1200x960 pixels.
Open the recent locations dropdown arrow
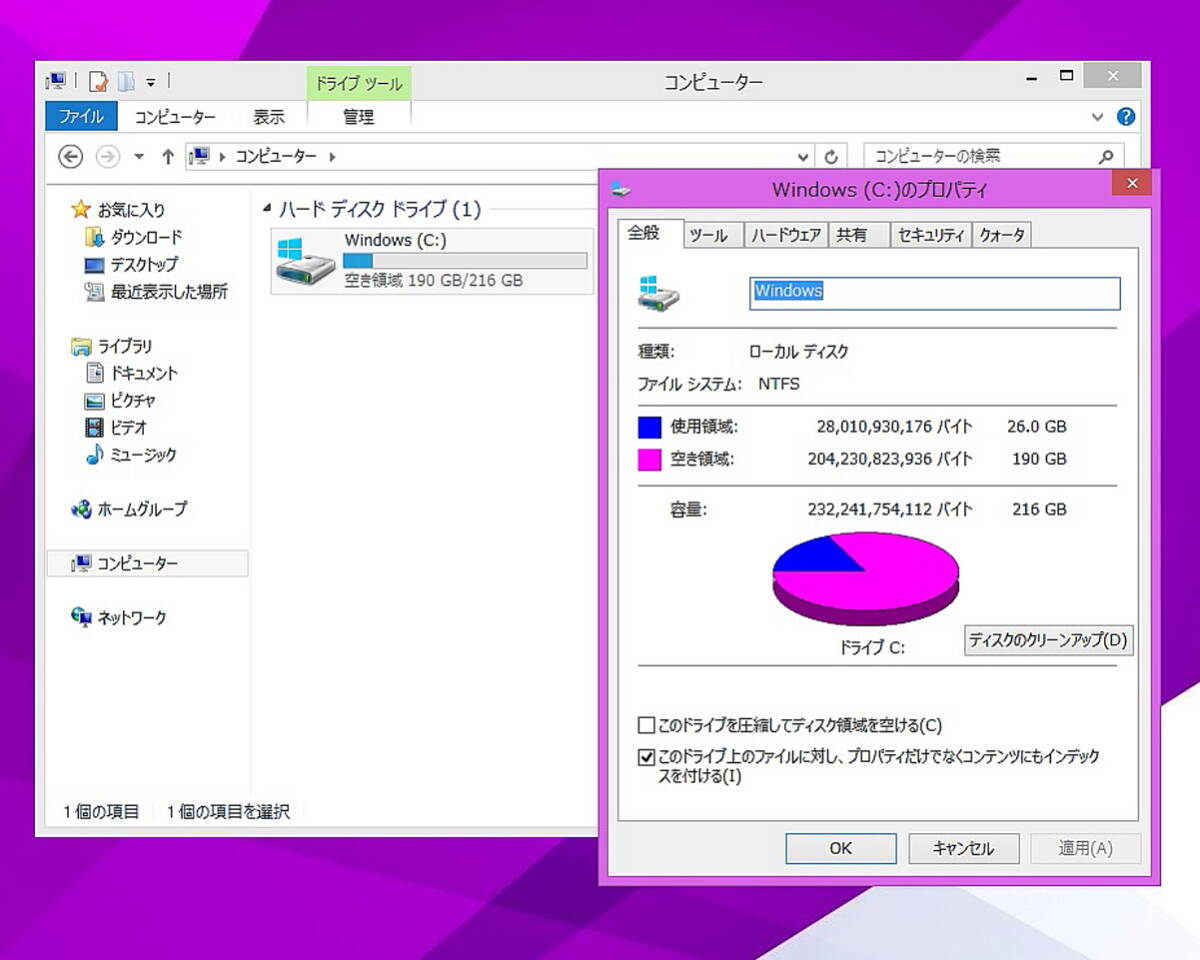139,157
